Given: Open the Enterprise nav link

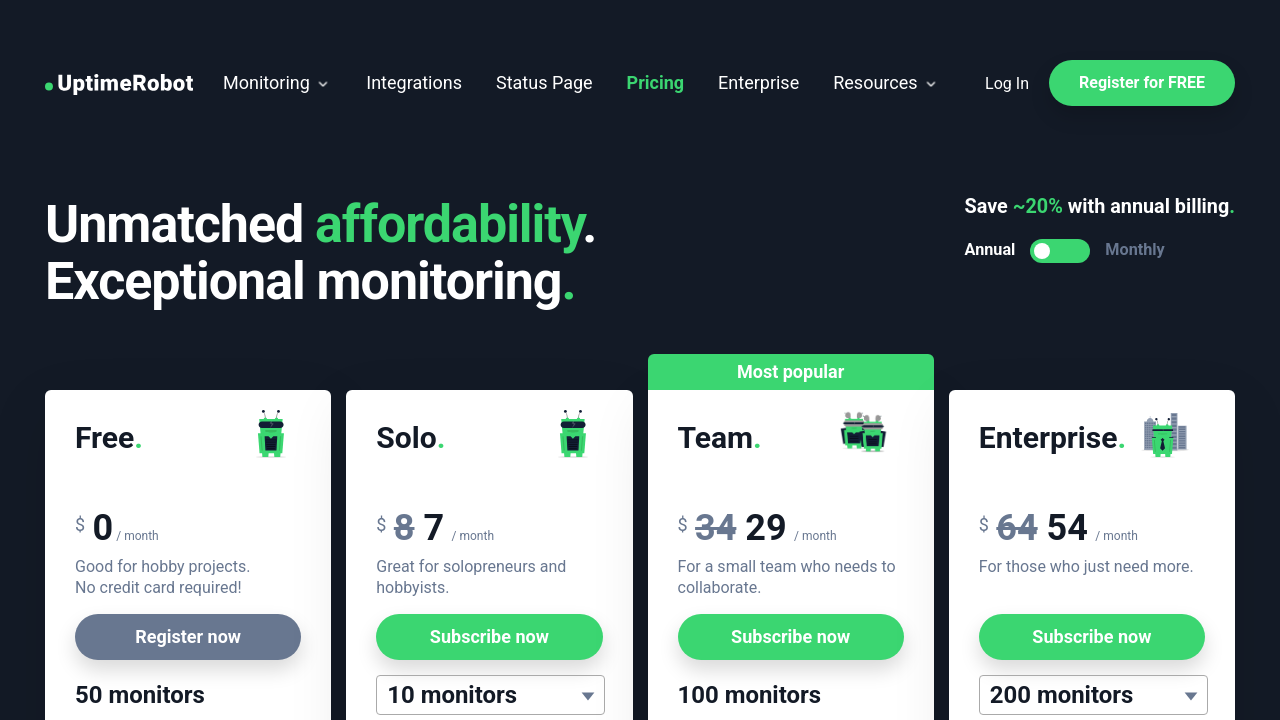Looking at the screenshot, I should click(x=758, y=83).
